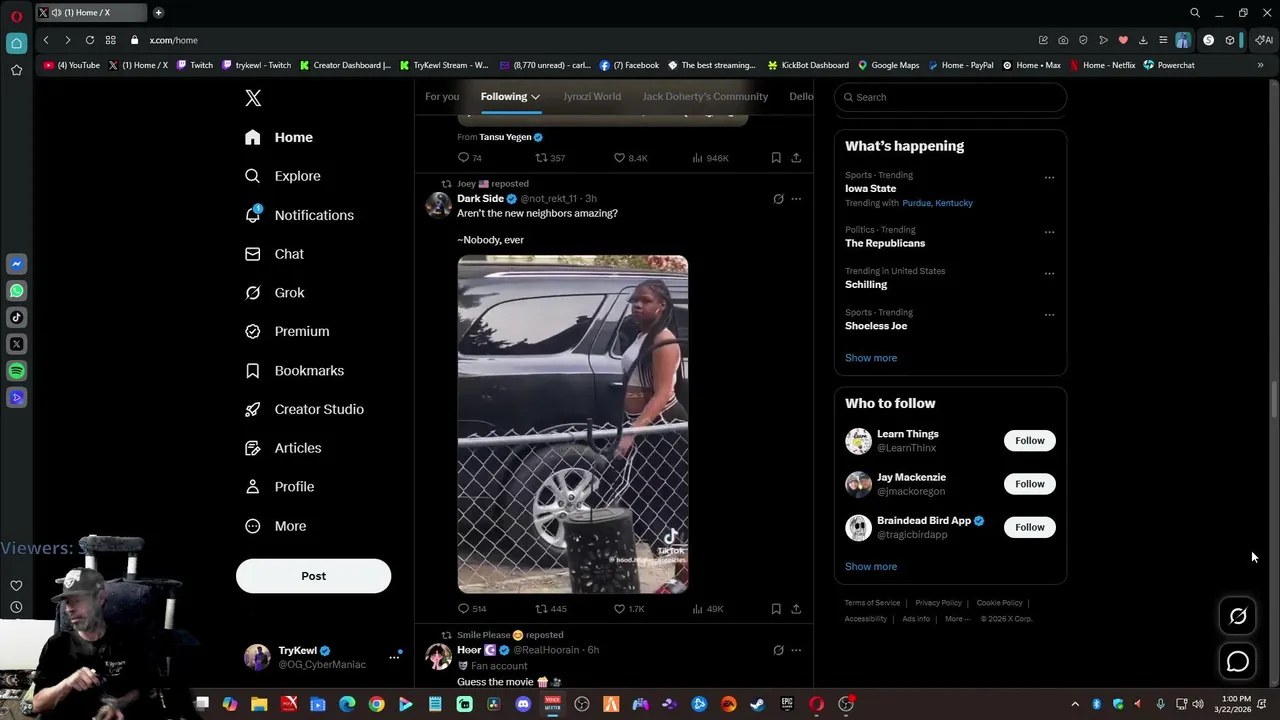1280x720 pixels.
Task: Open the Dark Side post options menu
Action: [x=796, y=199]
